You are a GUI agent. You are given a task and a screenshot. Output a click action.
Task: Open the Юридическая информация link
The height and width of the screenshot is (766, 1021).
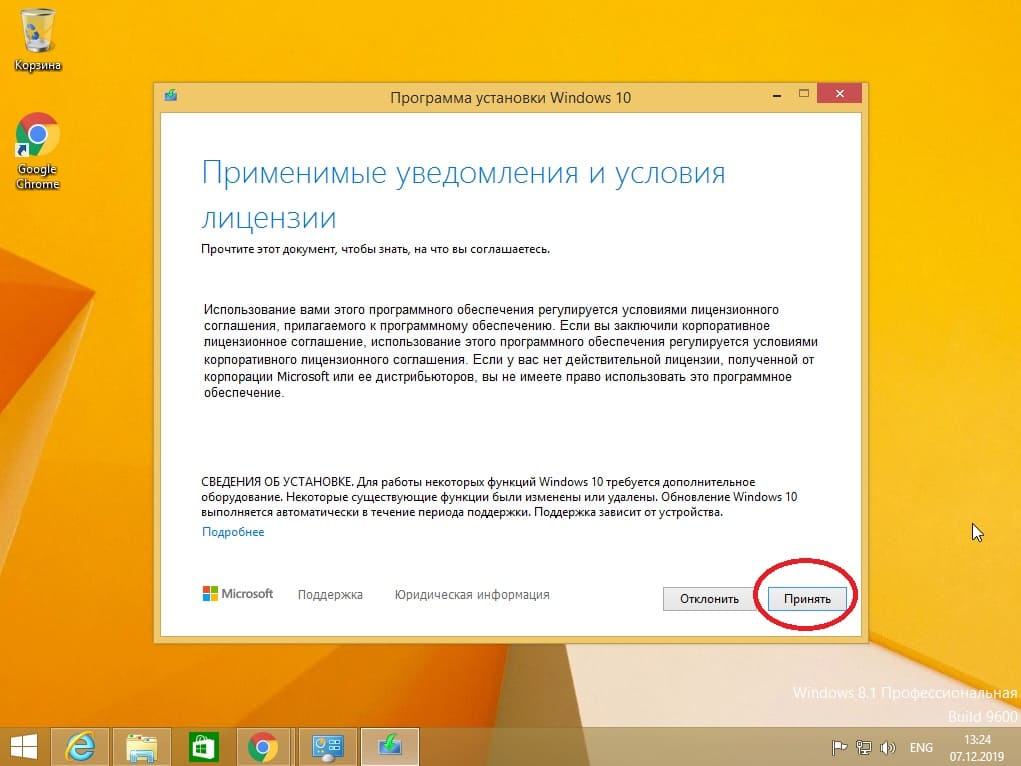pos(472,595)
